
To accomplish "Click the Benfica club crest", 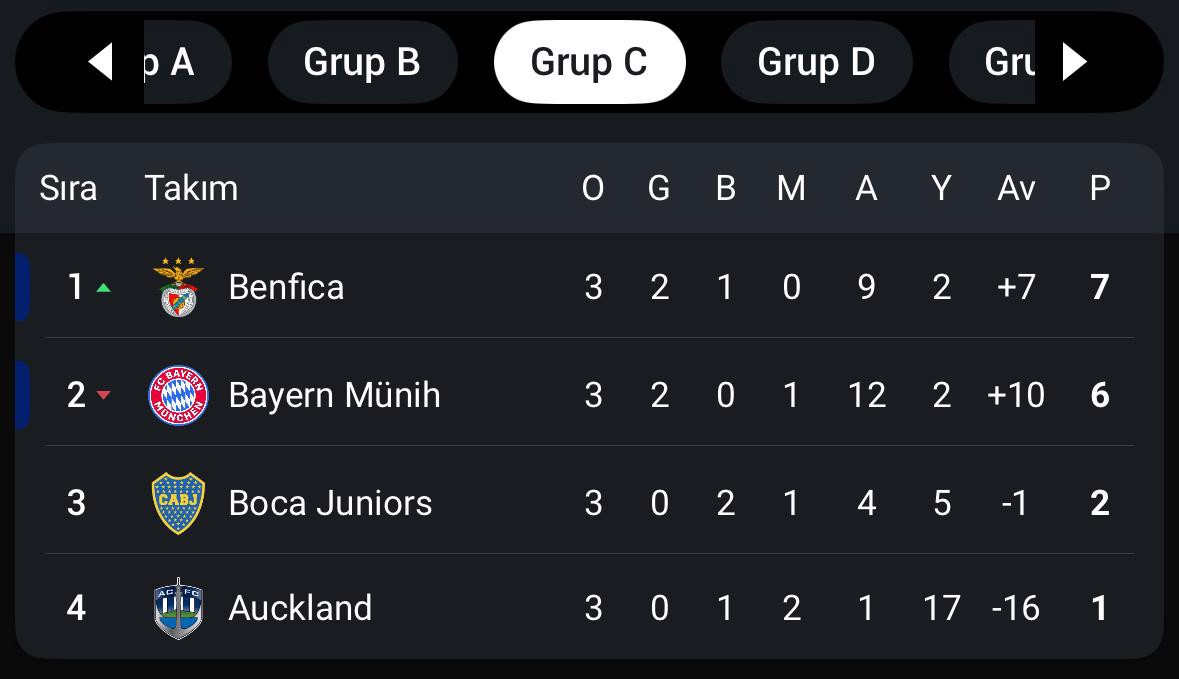I will click(178, 286).
